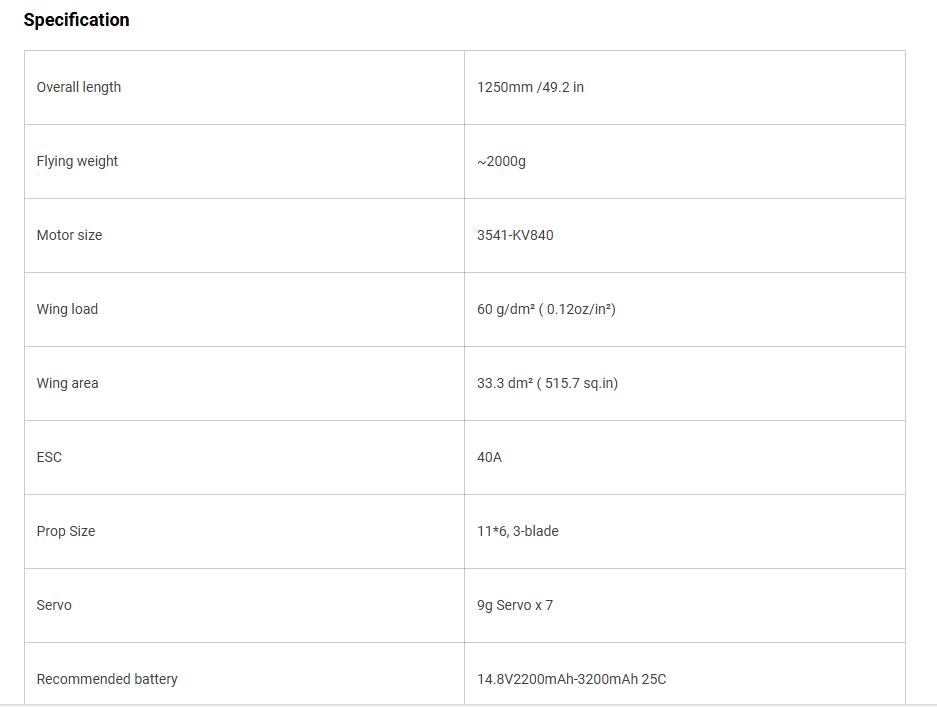
Task: Click the Flying weight row label
Action: coord(77,161)
